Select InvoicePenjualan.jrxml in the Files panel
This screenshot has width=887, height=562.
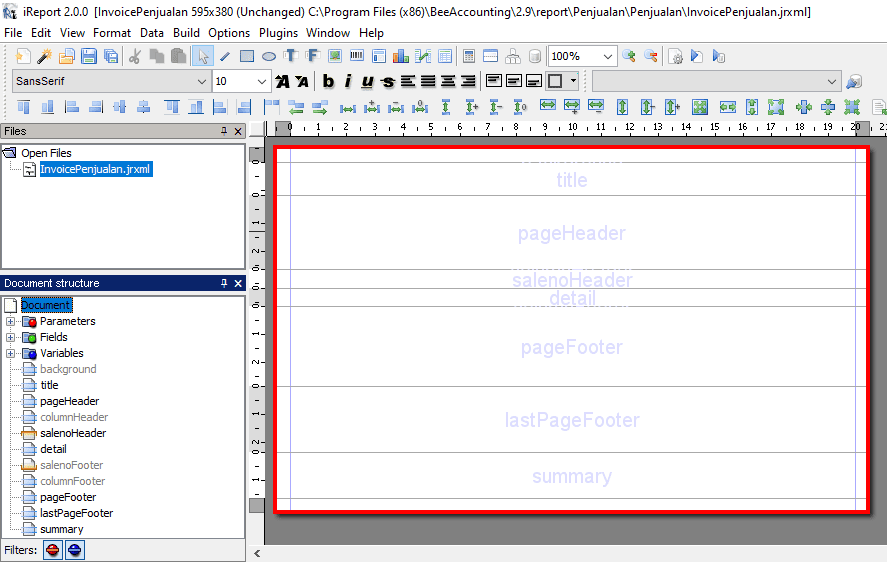(95, 169)
